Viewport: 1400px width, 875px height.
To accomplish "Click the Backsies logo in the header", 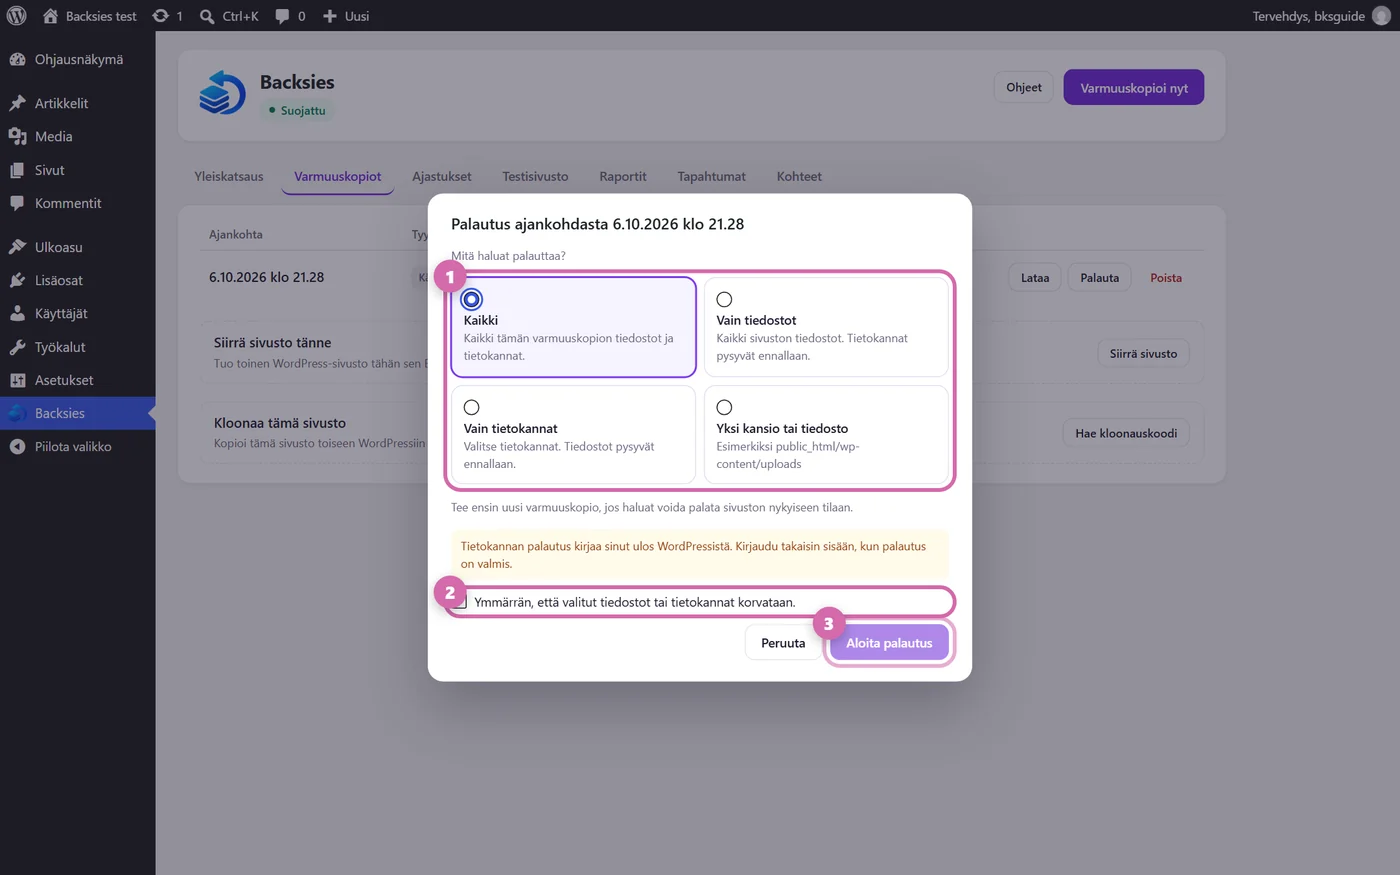I will (x=222, y=93).
